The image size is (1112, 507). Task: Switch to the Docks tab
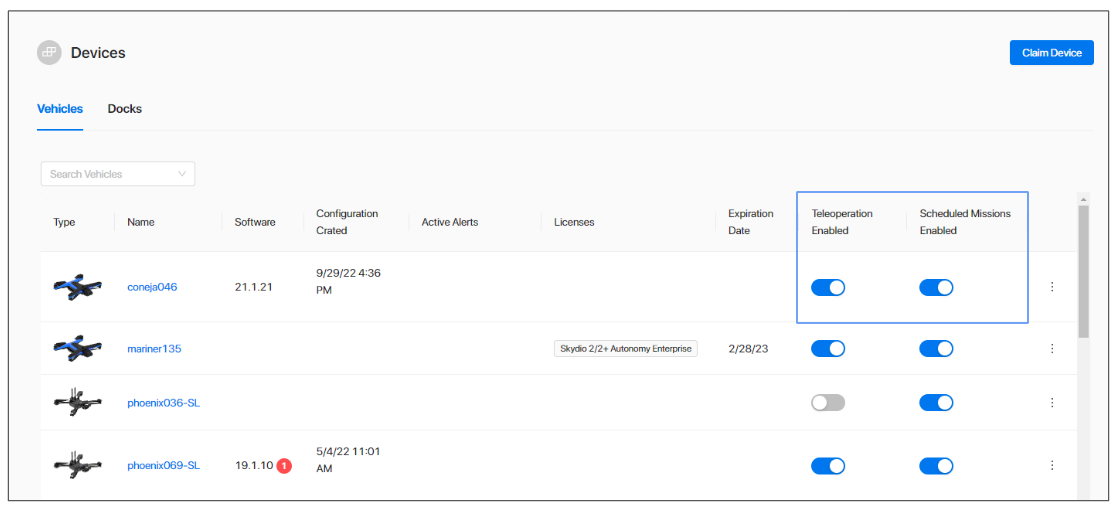pyautogui.click(x=125, y=109)
